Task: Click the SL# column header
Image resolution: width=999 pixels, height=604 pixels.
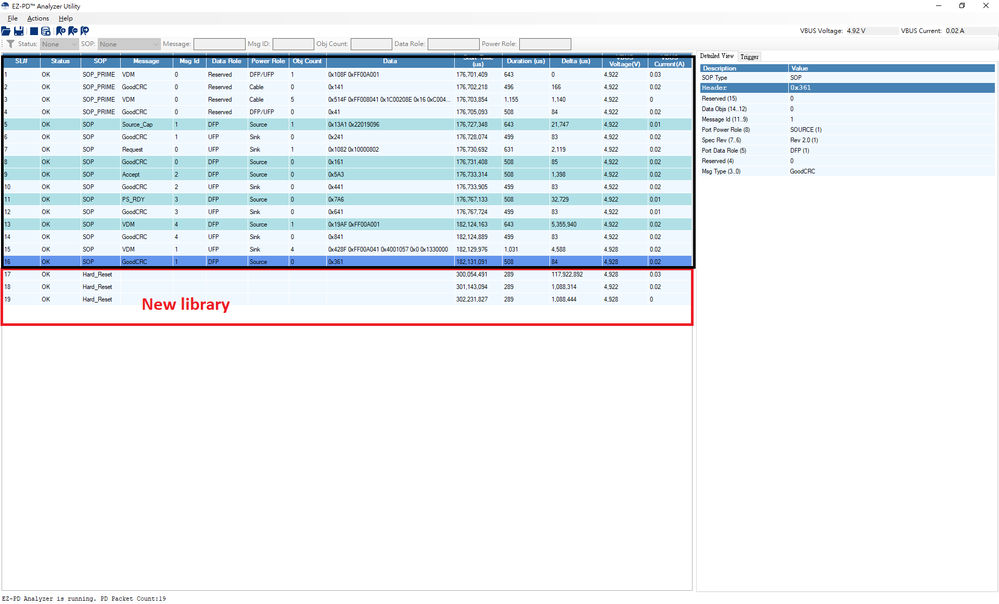Action: pos(21,61)
